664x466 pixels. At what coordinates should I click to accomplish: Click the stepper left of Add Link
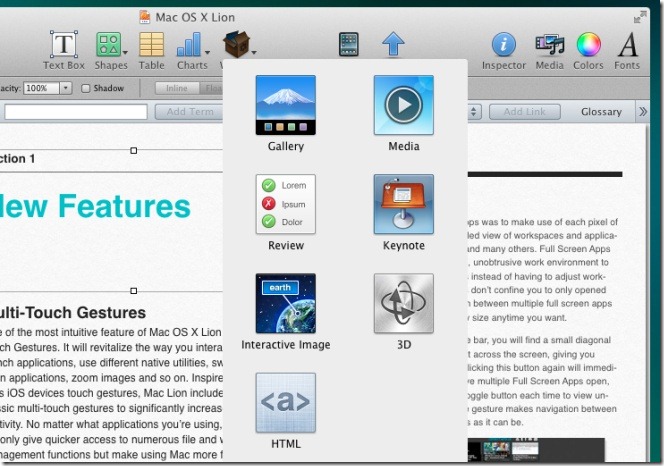click(x=474, y=112)
